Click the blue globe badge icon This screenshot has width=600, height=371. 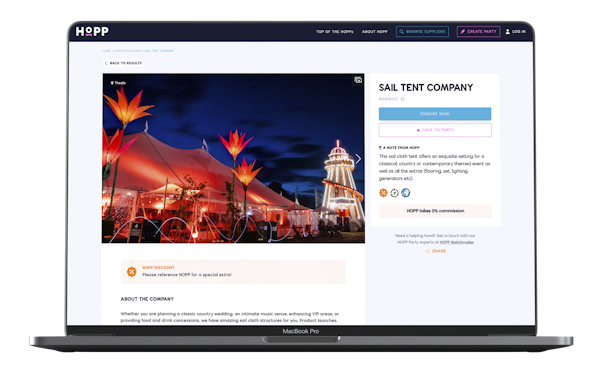406,193
